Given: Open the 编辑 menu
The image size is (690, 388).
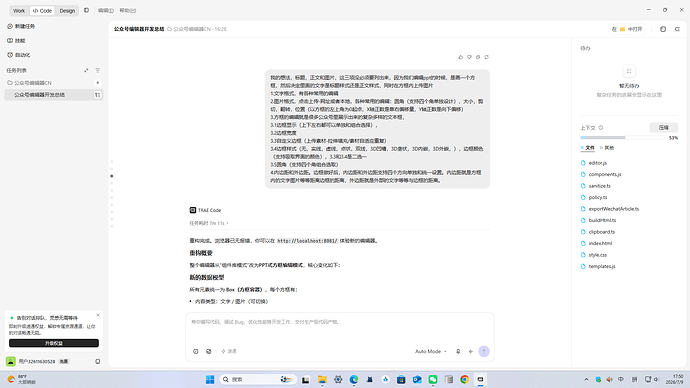Looking at the screenshot, I should click(x=106, y=11).
